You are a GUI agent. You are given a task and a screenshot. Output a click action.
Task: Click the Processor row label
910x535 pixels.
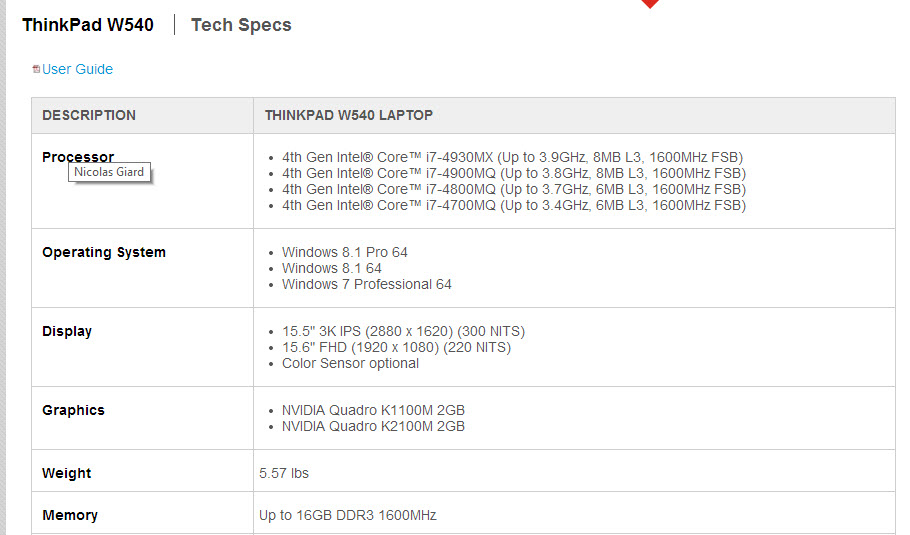click(x=78, y=157)
